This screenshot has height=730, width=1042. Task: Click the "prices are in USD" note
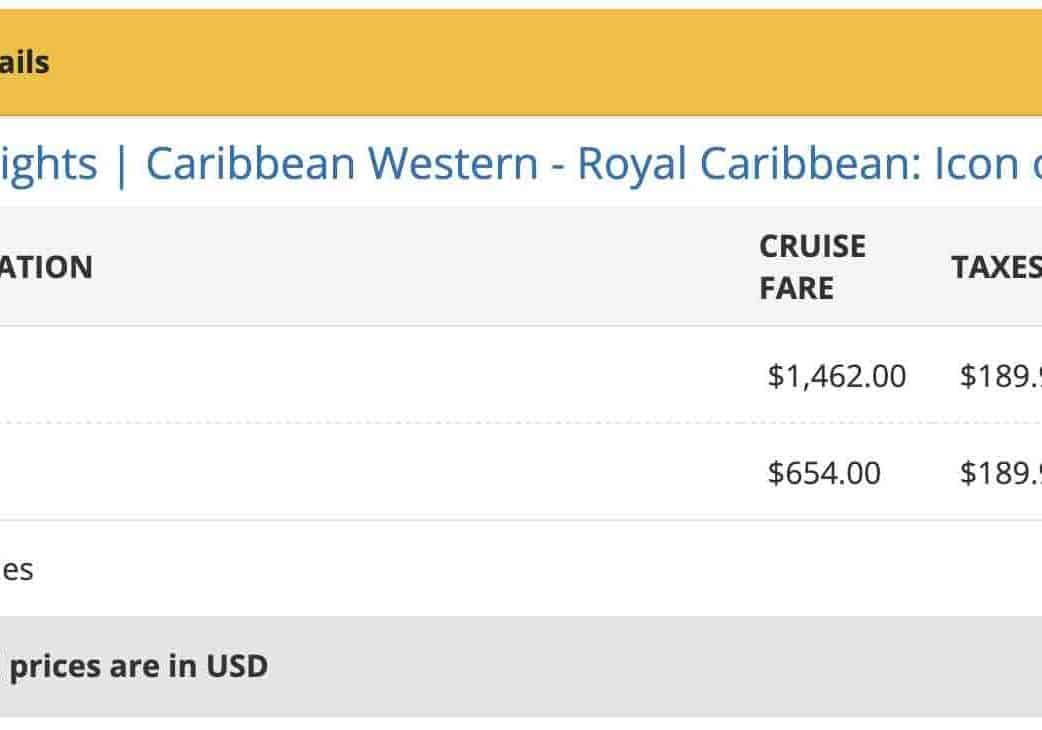point(138,666)
